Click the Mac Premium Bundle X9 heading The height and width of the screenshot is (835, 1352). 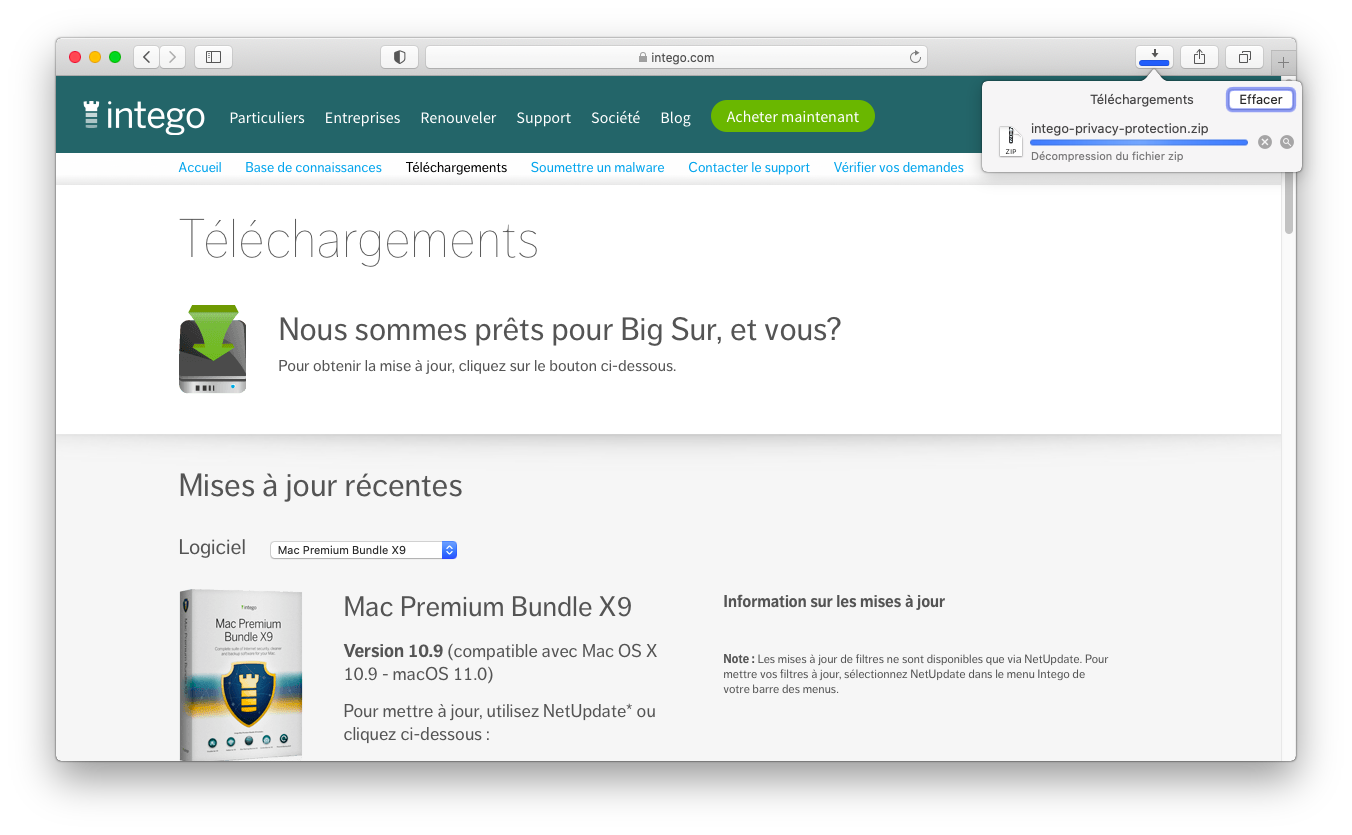(x=487, y=607)
